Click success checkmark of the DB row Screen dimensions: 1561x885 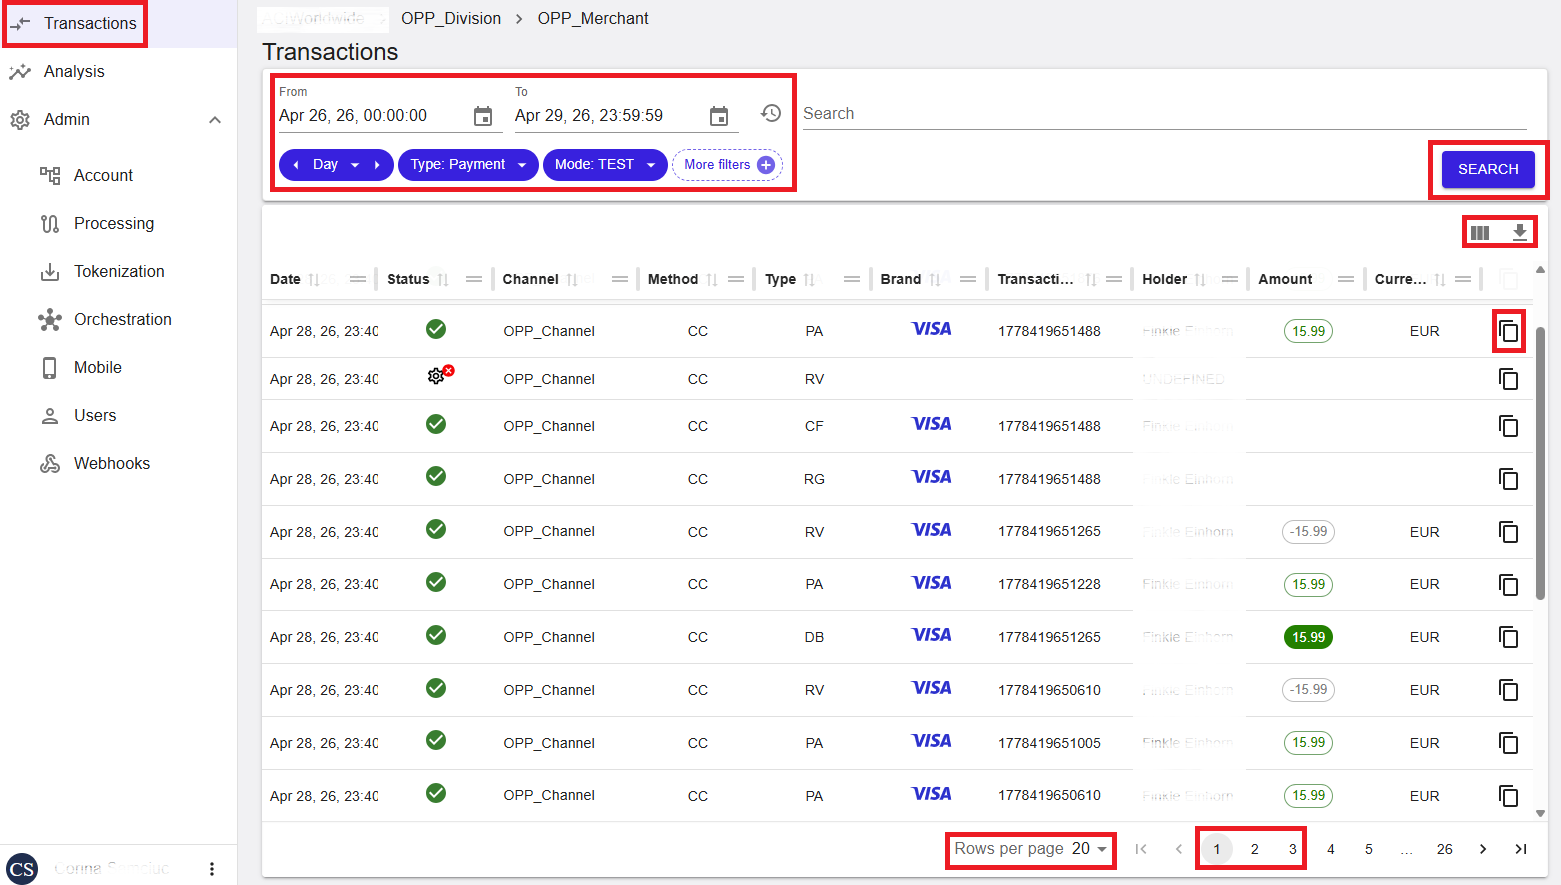coord(436,635)
